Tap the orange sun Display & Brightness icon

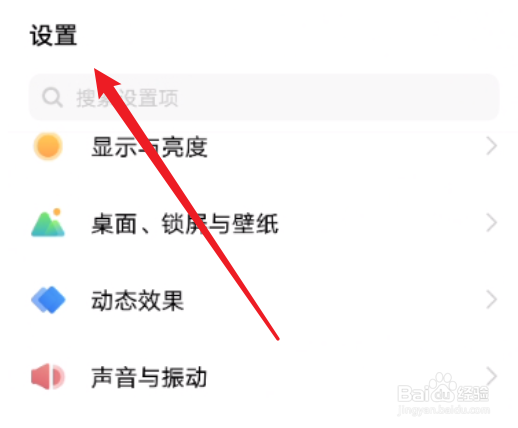[48, 146]
